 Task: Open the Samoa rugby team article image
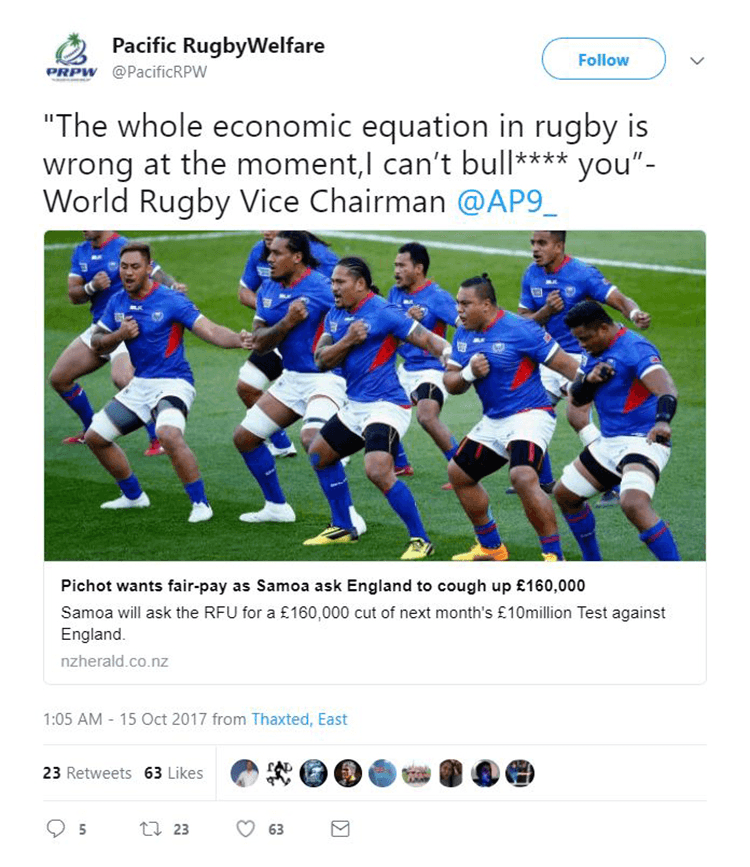pyautogui.click(x=375, y=396)
